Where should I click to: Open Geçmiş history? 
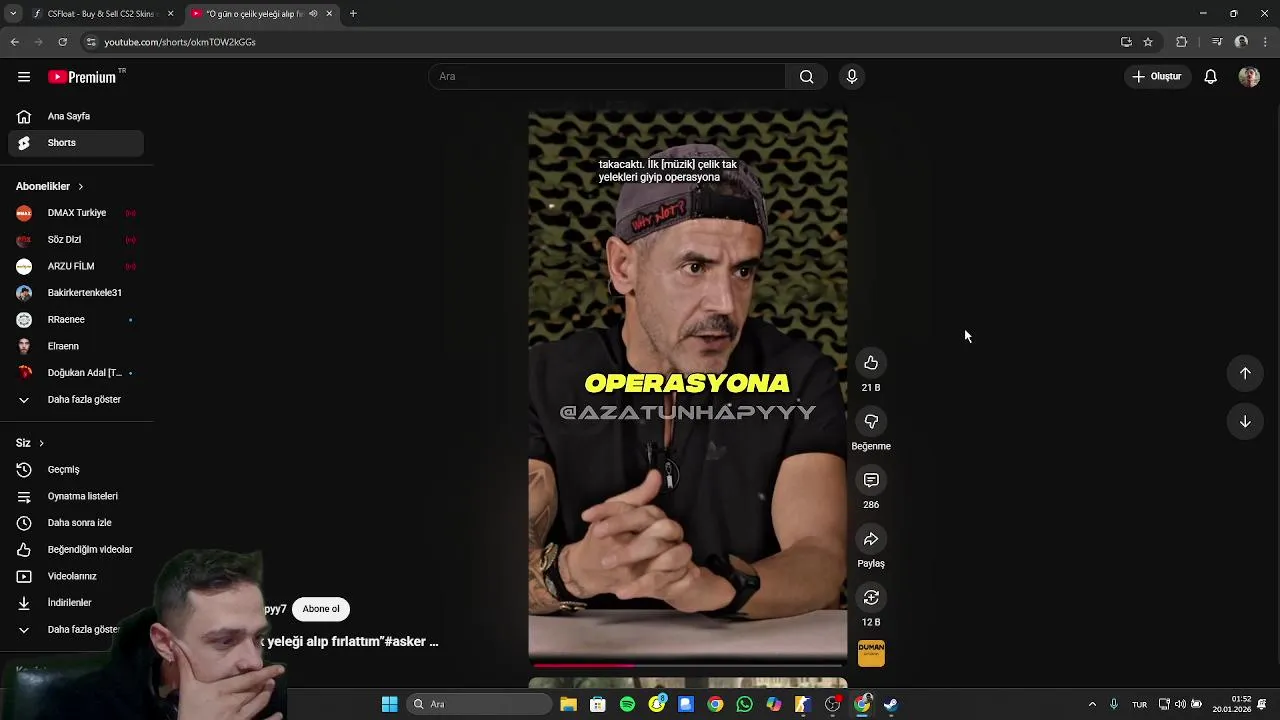76,470
